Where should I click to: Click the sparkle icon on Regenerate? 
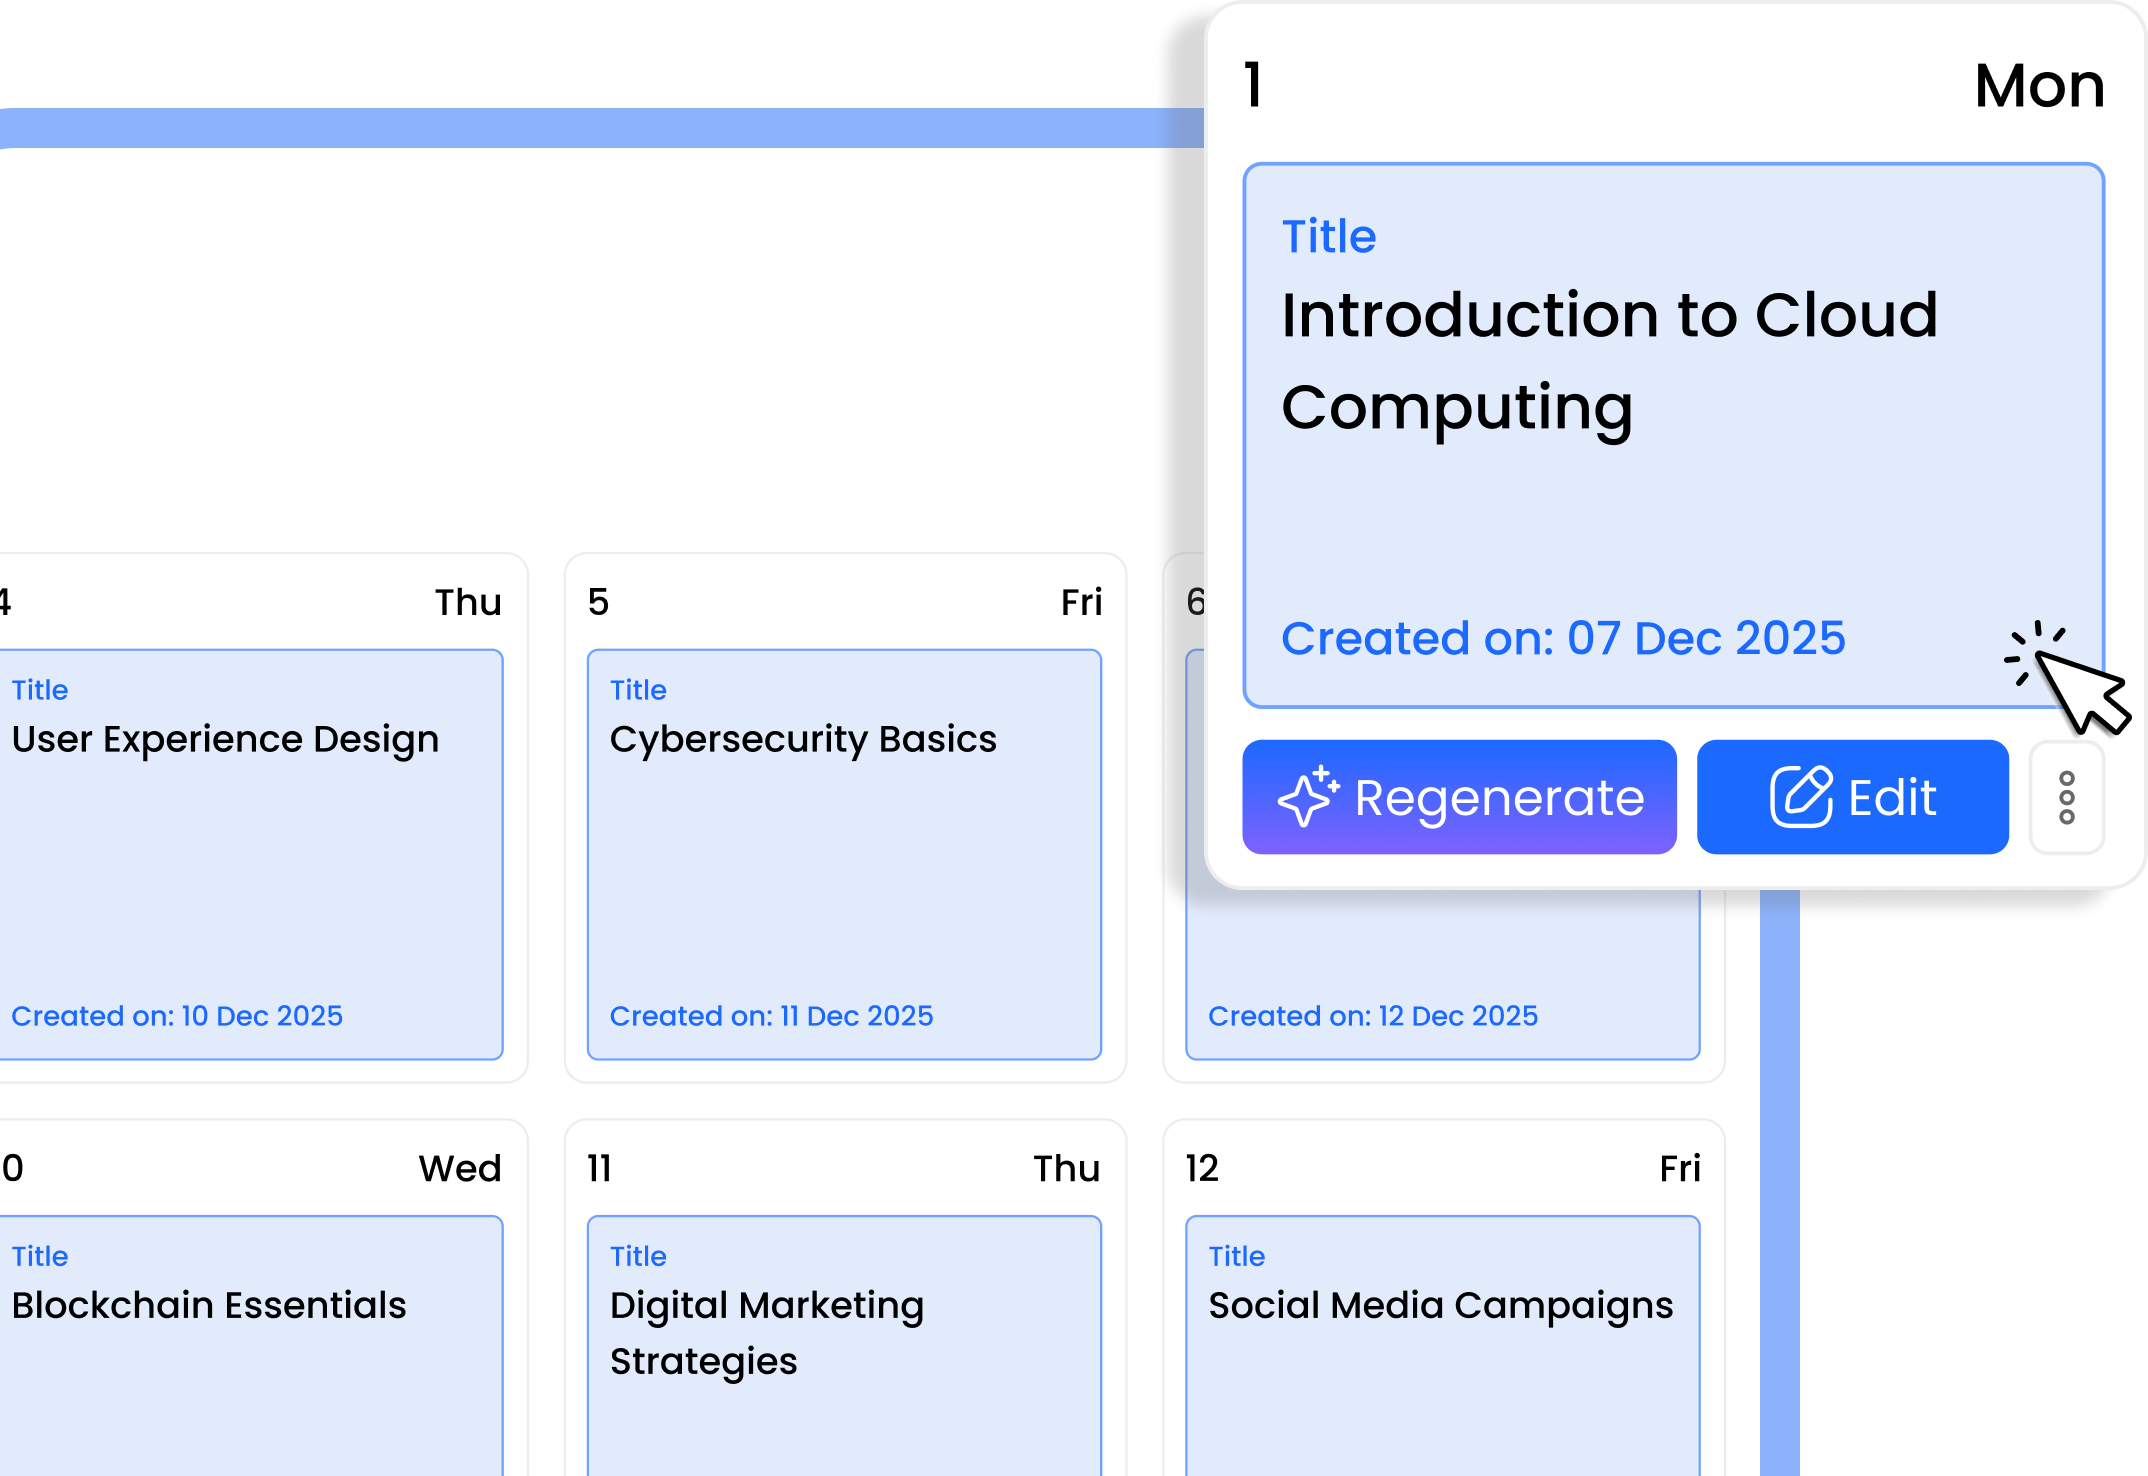tap(1308, 797)
